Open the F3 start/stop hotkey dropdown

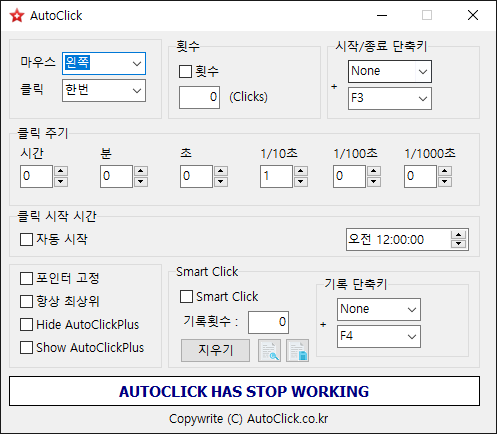390,98
